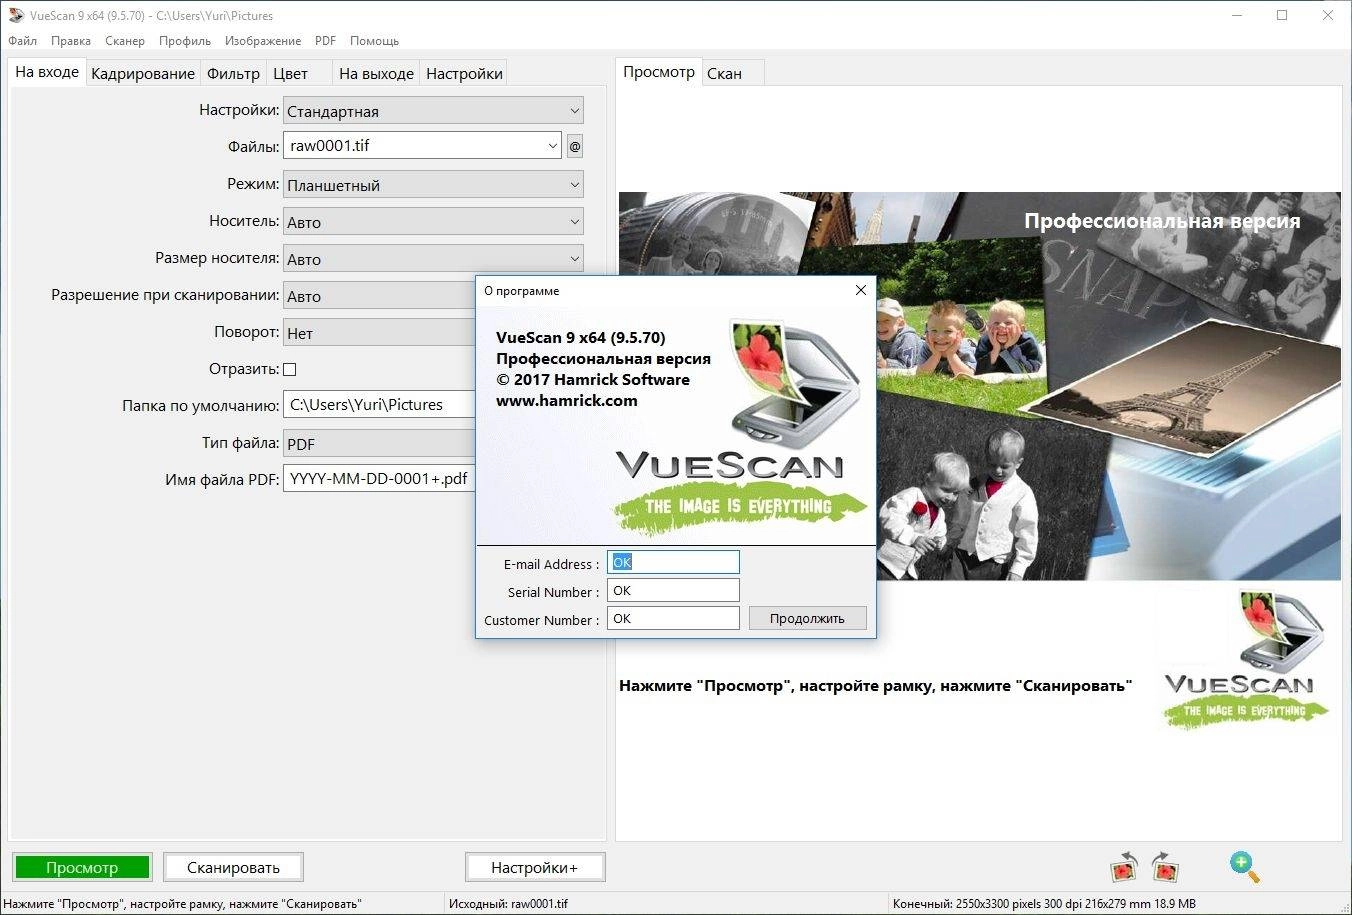
Task: Click the VueScan 9 x64 (9.5.70) version text
Action: pos(581,337)
